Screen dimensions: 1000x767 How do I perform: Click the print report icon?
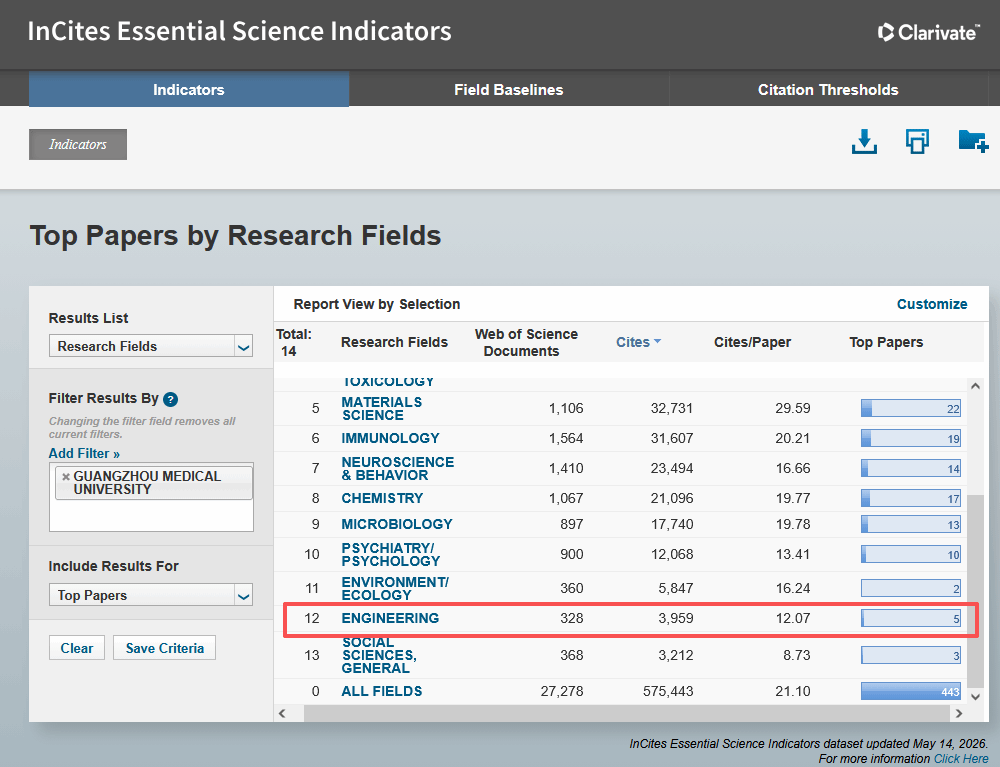pos(917,142)
